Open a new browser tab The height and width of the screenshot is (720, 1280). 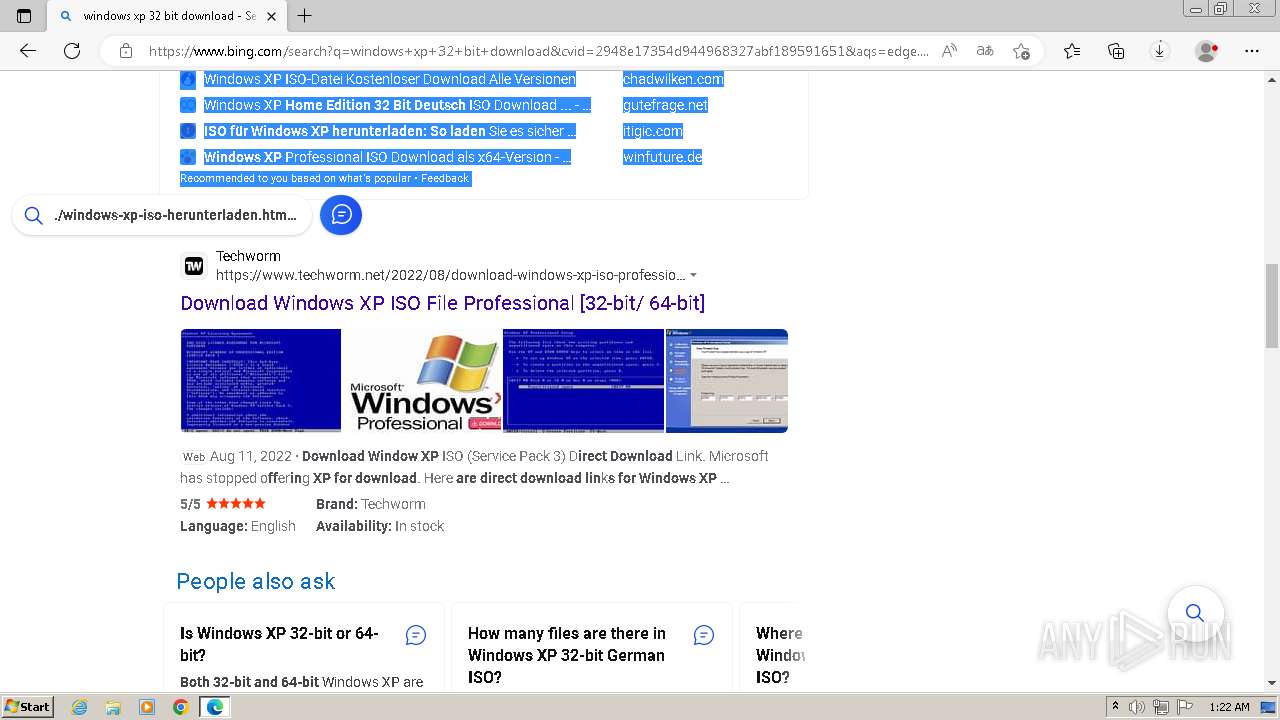[x=305, y=16]
